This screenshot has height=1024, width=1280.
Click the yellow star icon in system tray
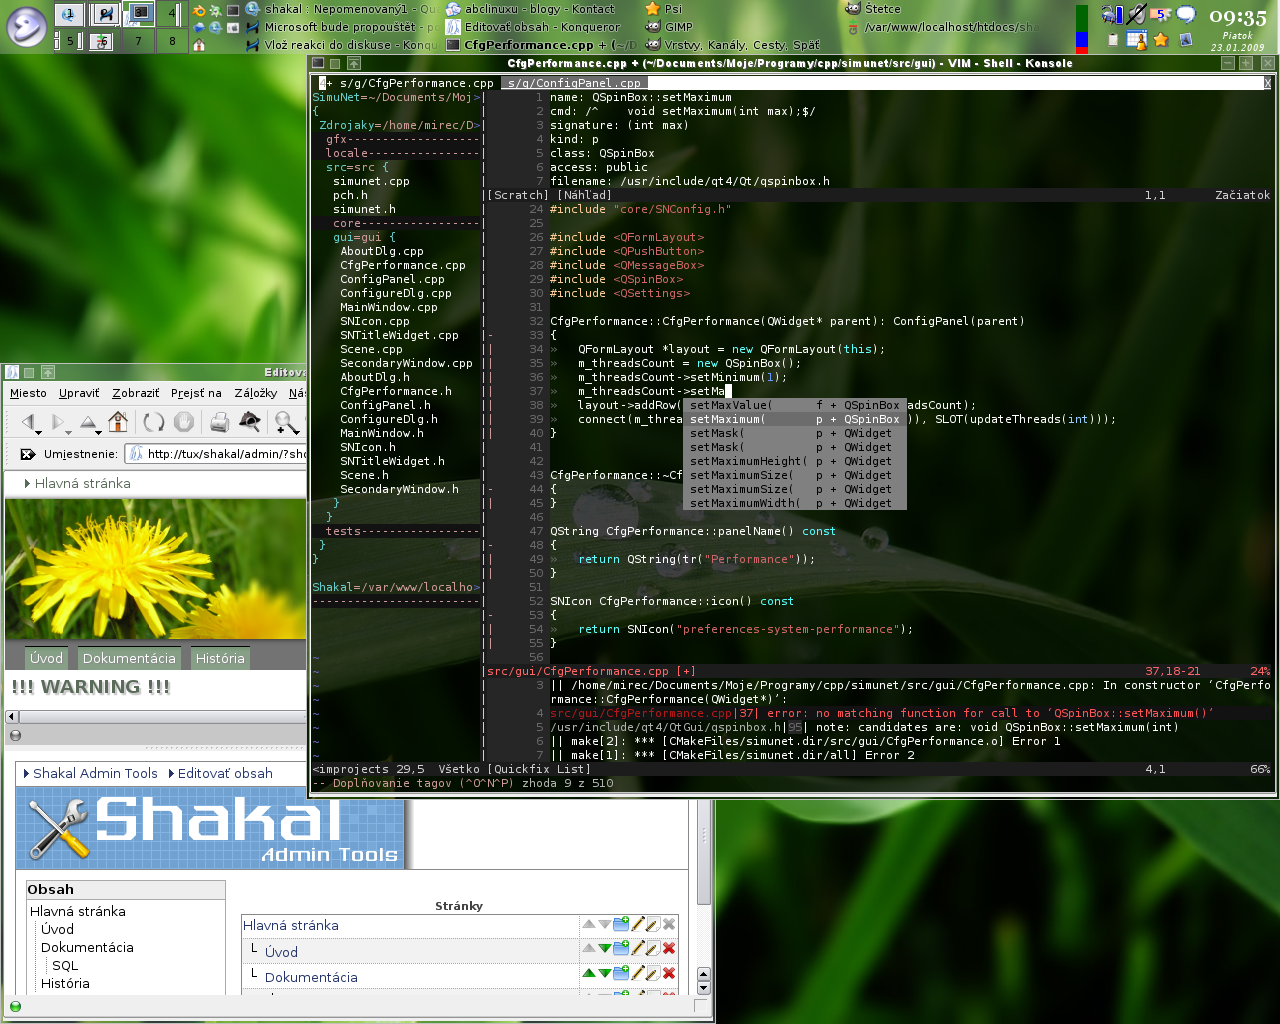(1161, 40)
